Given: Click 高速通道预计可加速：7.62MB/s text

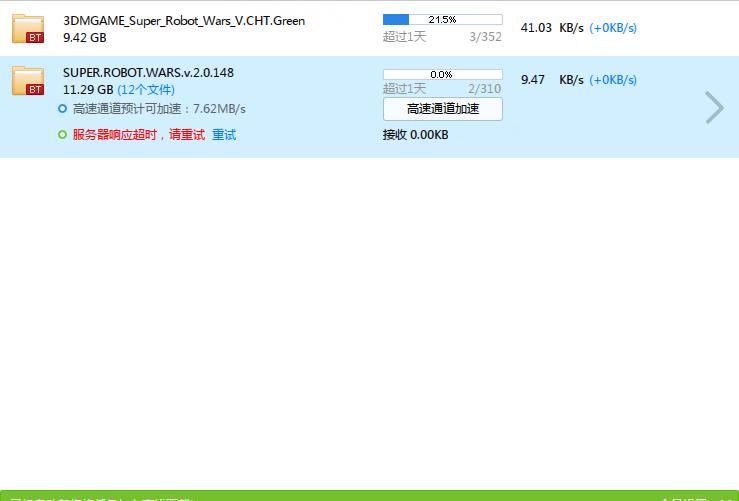Looking at the screenshot, I should (159, 109).
